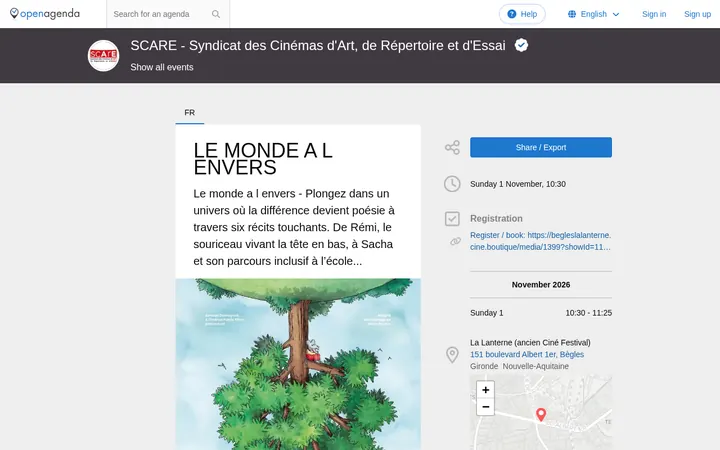Click the Registration checkbox icon

pos(452,219)
